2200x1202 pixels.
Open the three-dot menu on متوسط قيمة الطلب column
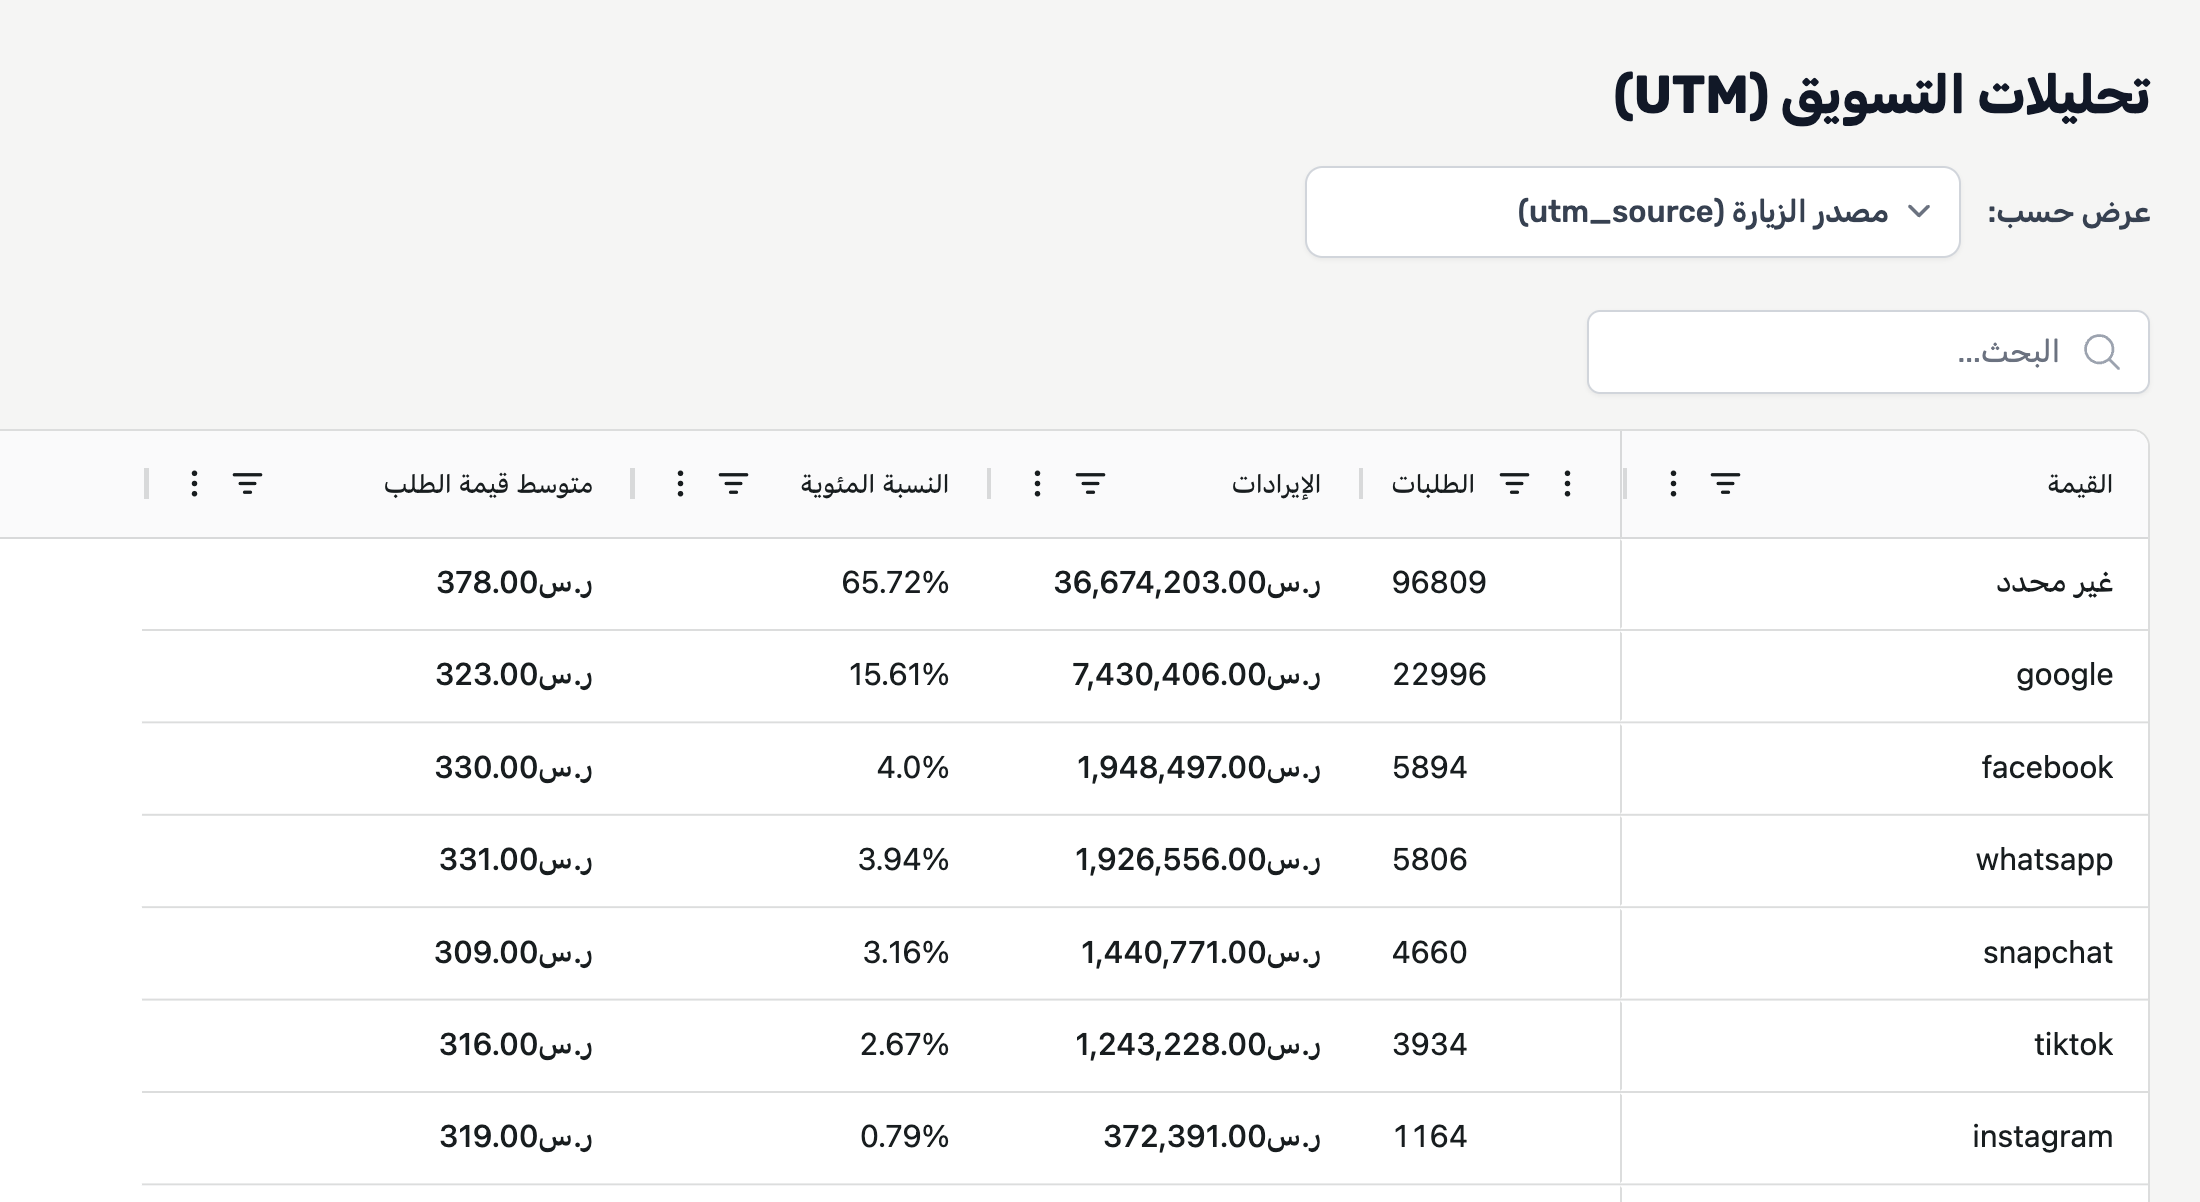193,483
